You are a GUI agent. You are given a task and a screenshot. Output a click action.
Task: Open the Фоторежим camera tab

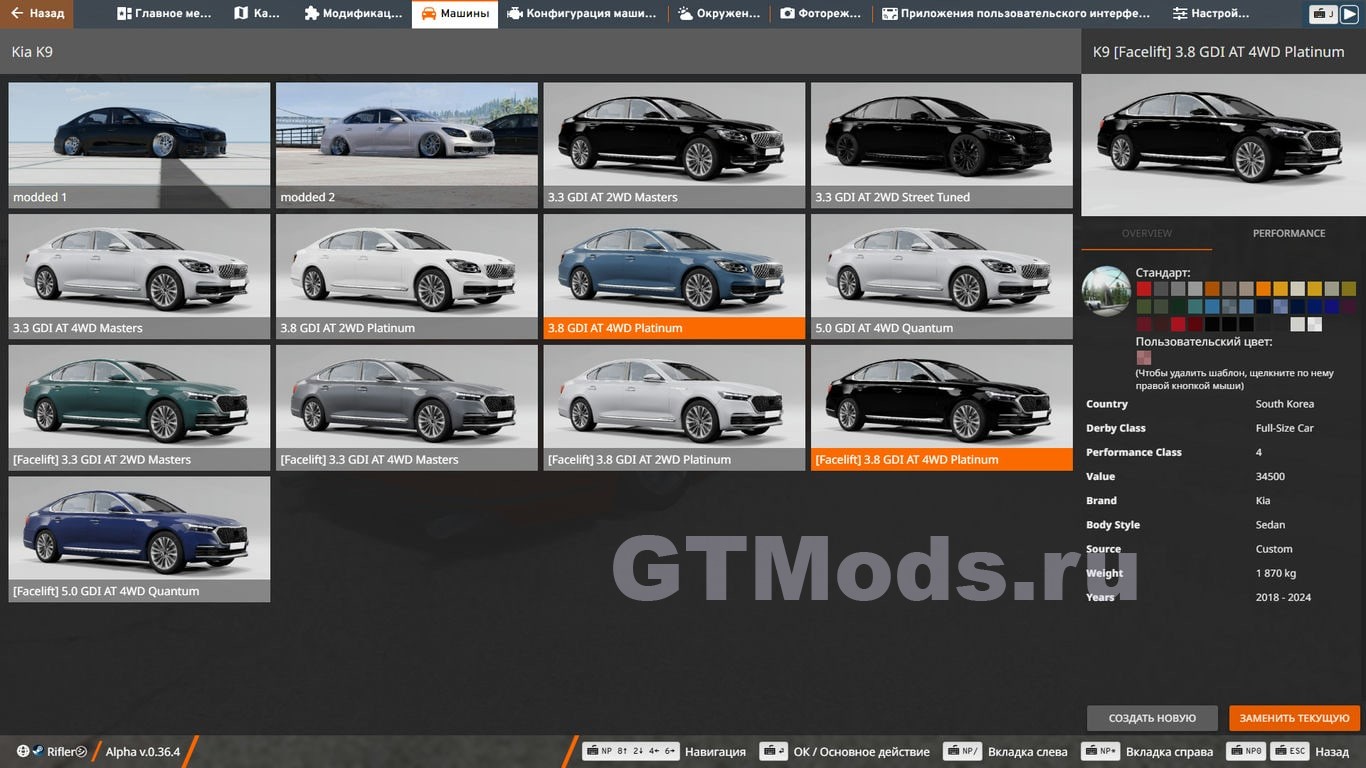pyautogui.click(x=821, y=14)
